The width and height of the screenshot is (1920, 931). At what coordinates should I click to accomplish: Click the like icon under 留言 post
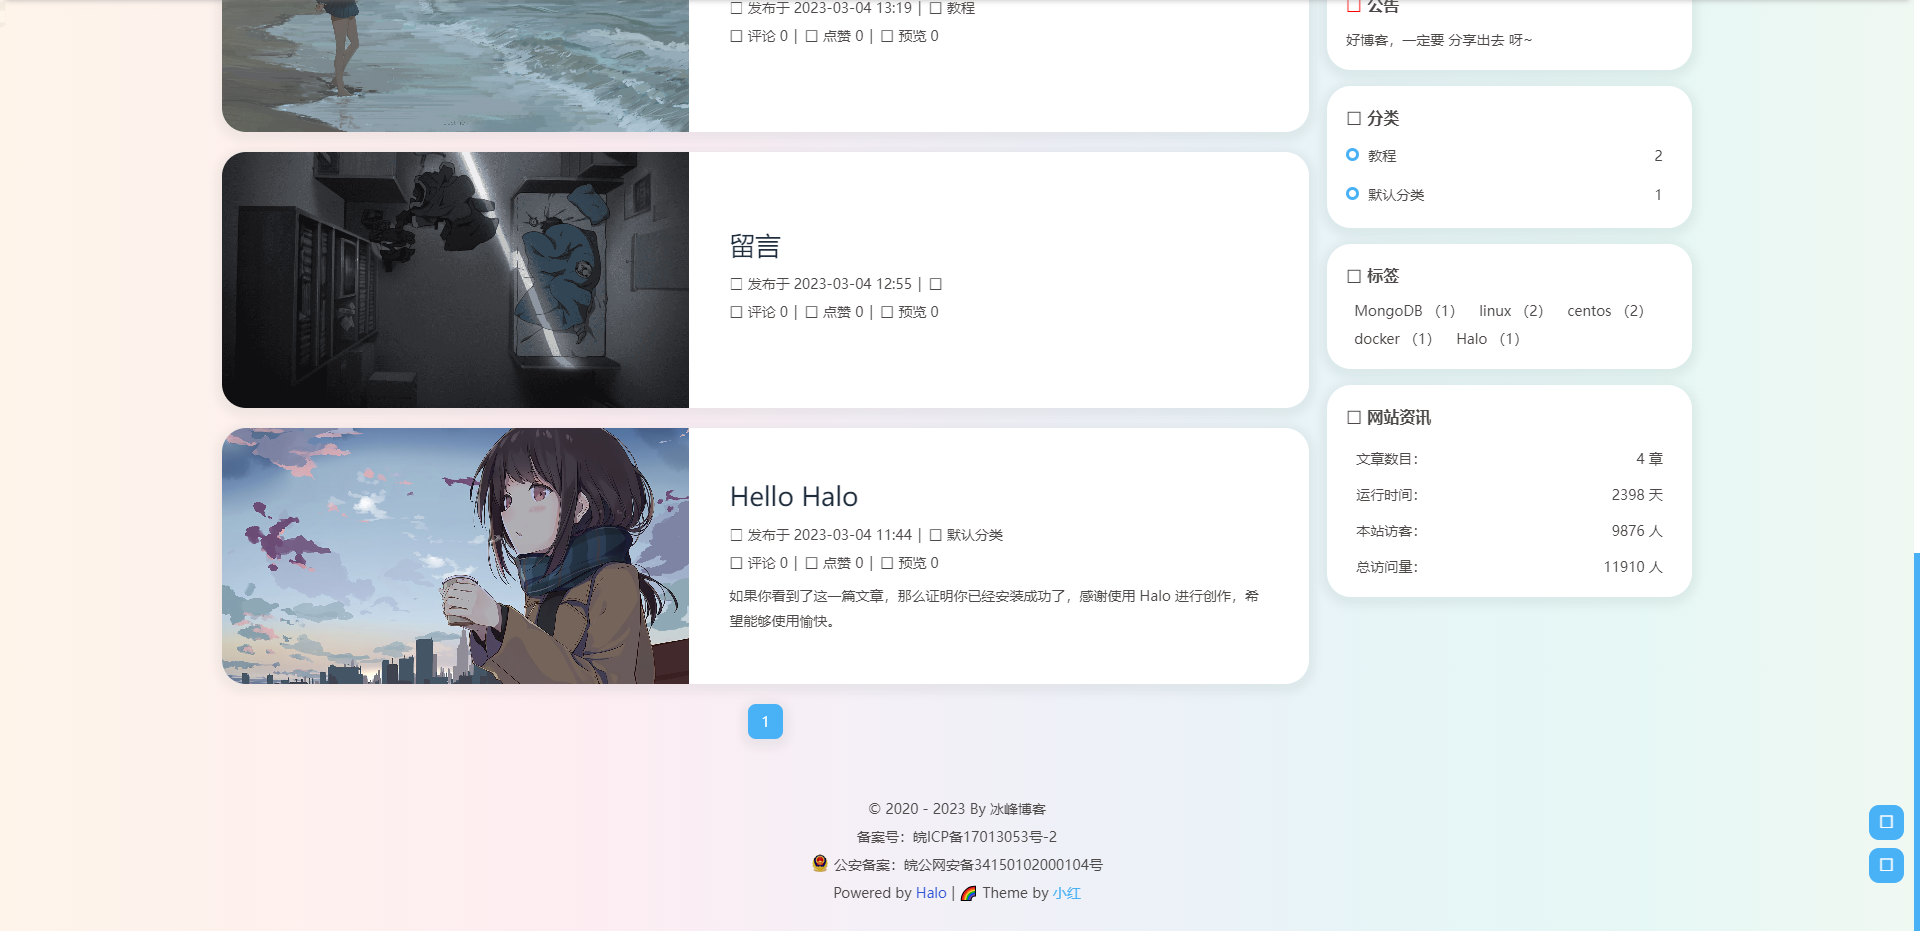tap(810, 311)
